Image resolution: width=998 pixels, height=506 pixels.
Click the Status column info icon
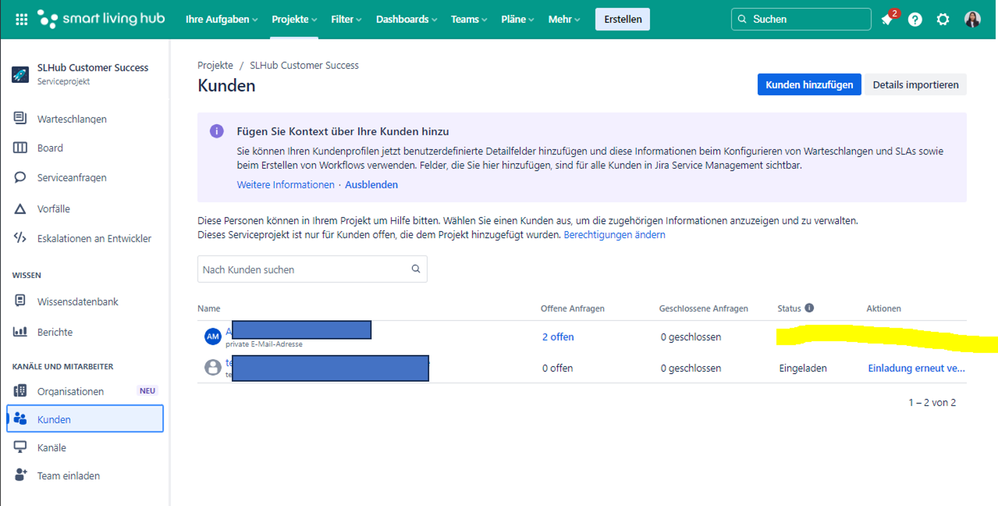(809, 308)
